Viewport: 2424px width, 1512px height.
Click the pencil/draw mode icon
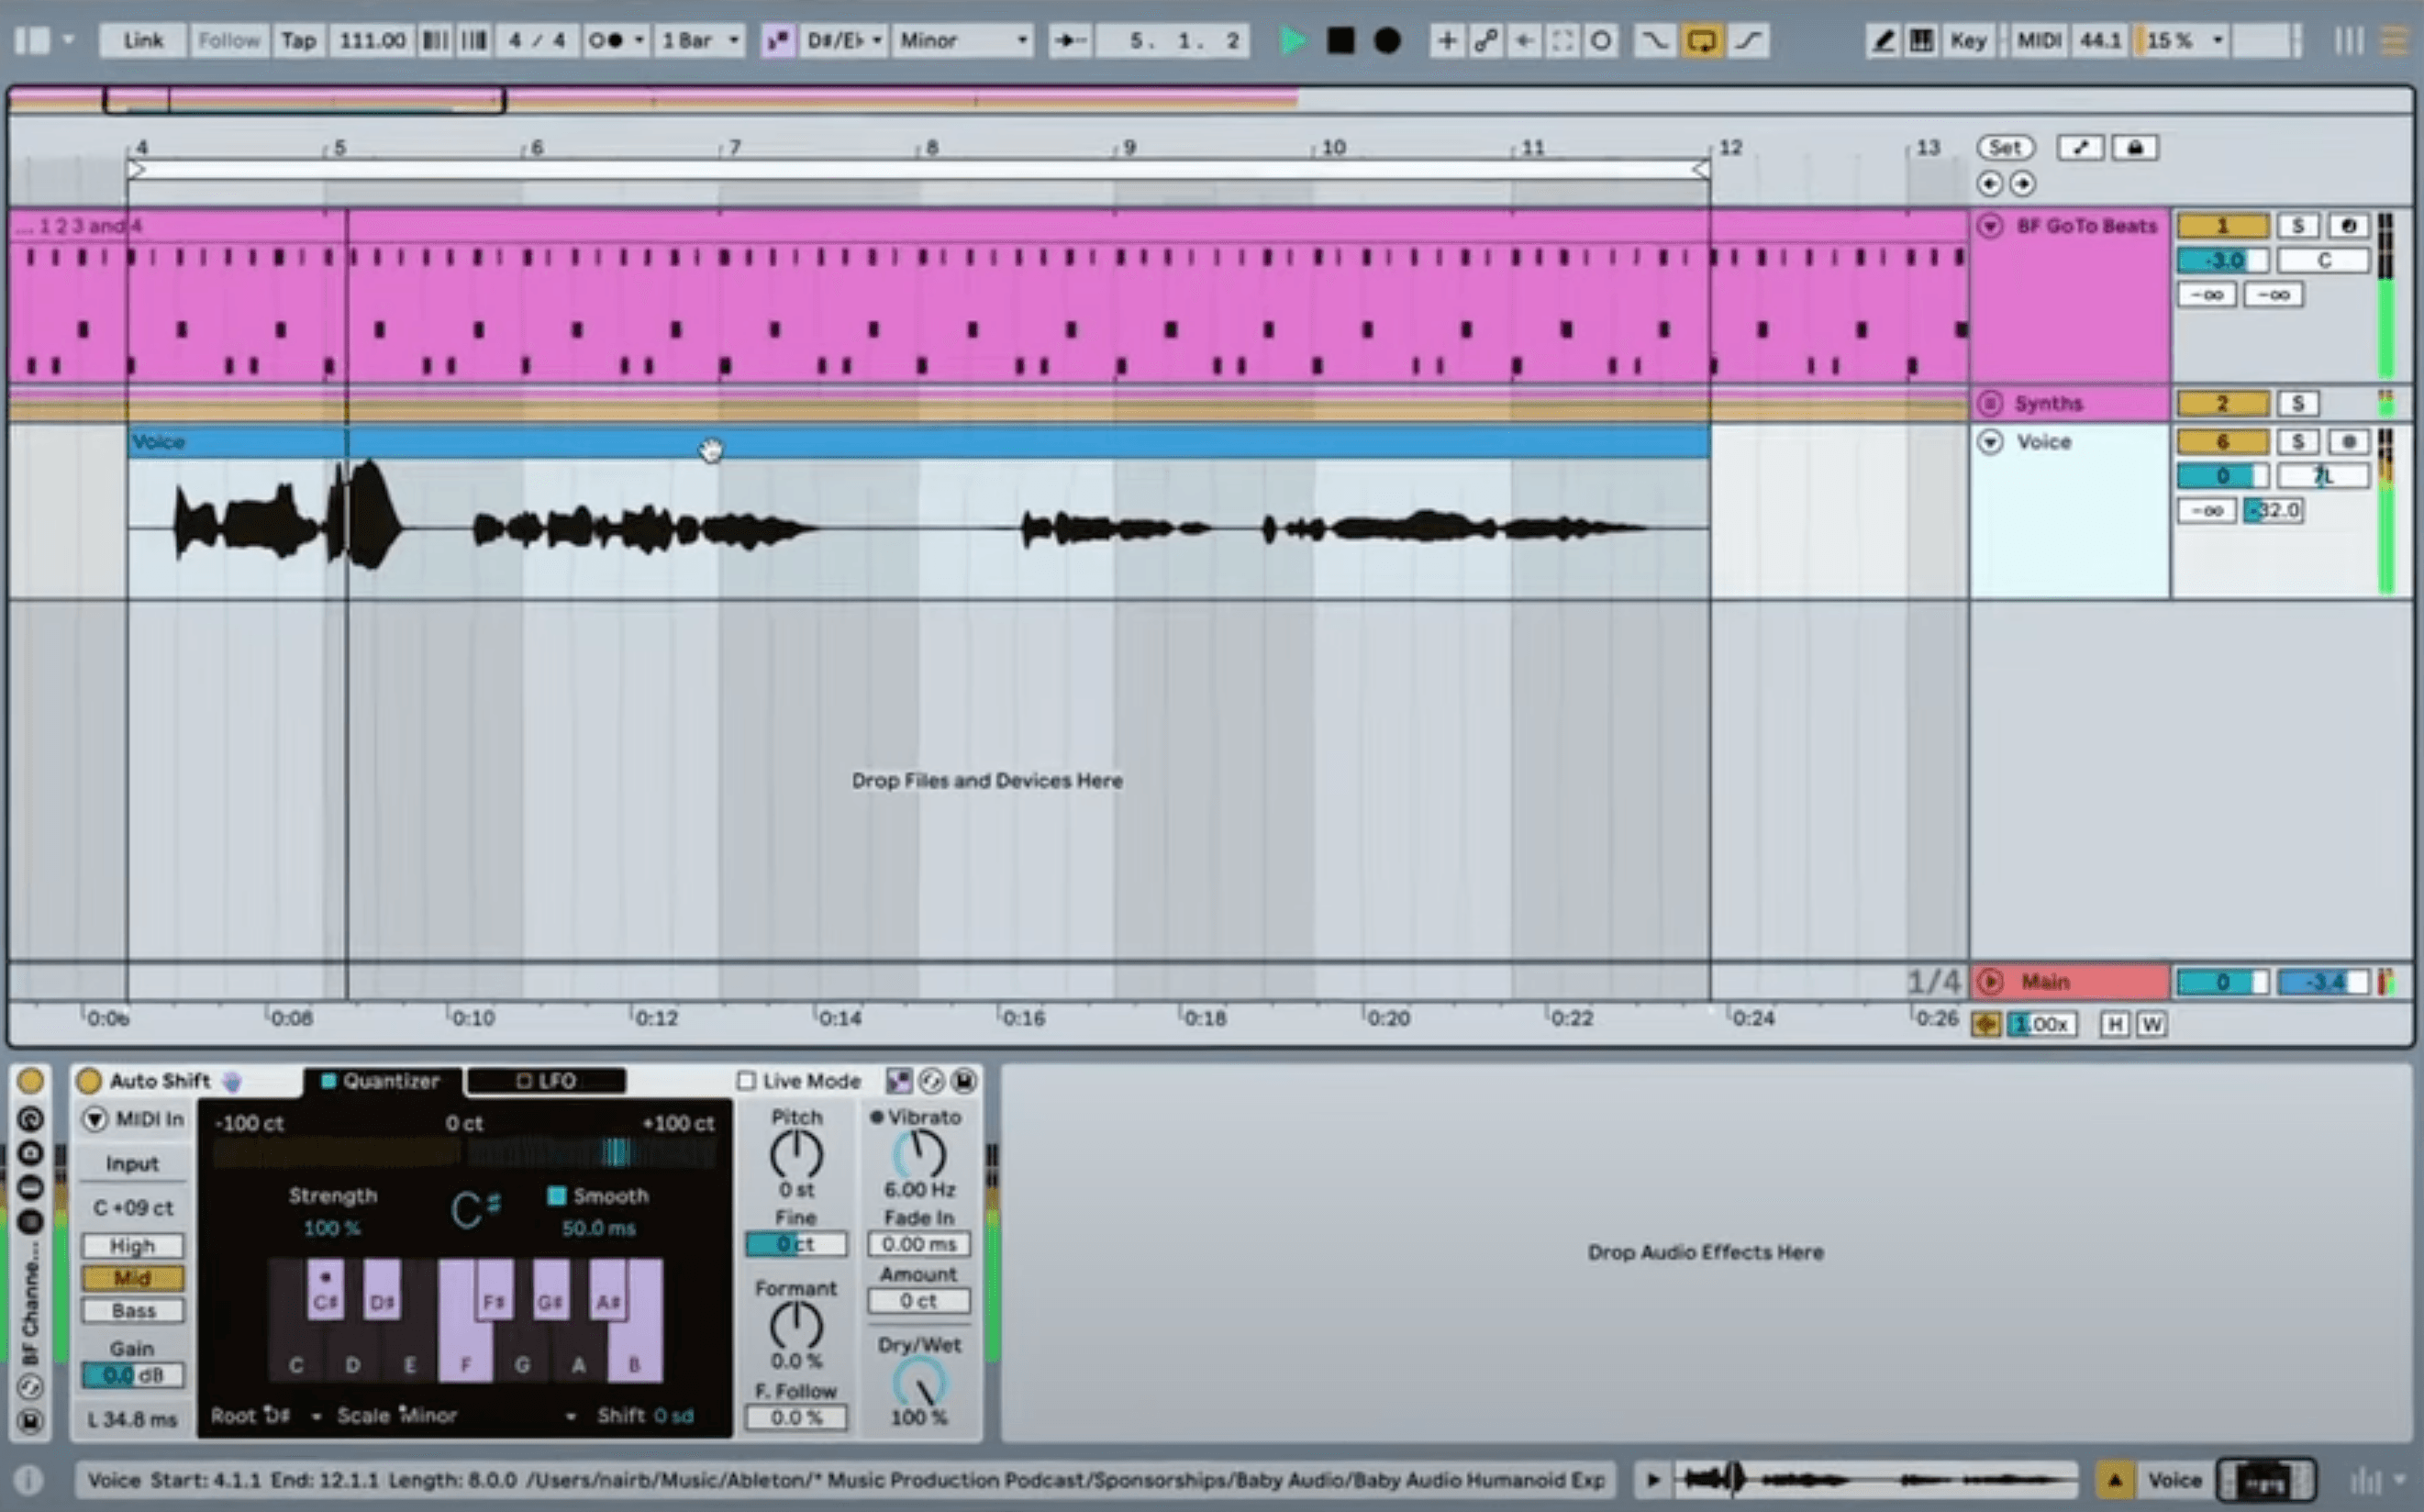click(1879, 40)
